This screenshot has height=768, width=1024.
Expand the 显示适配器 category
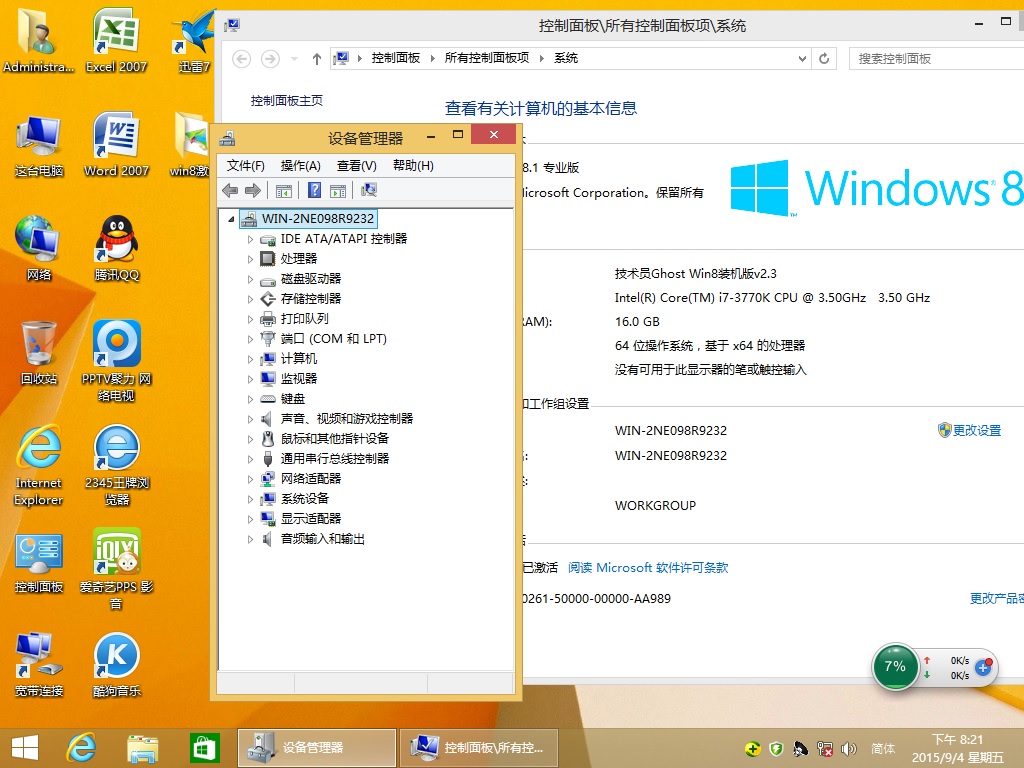pos(250,518)
